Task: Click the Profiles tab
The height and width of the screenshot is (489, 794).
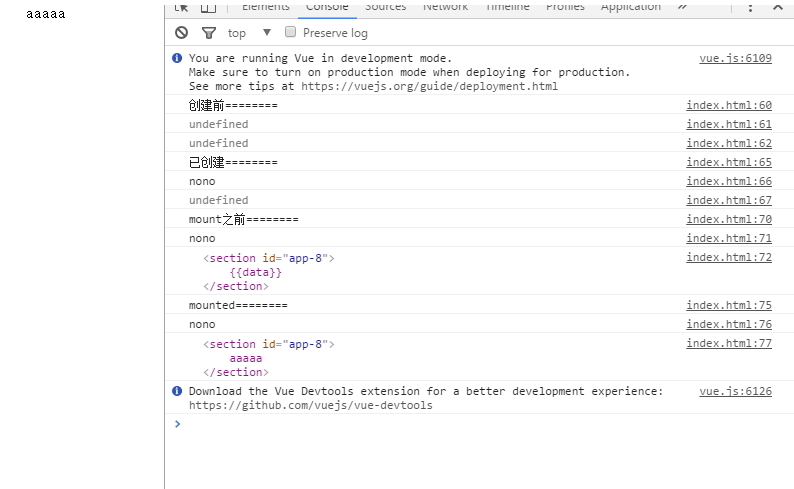Action: click(565, 6)
